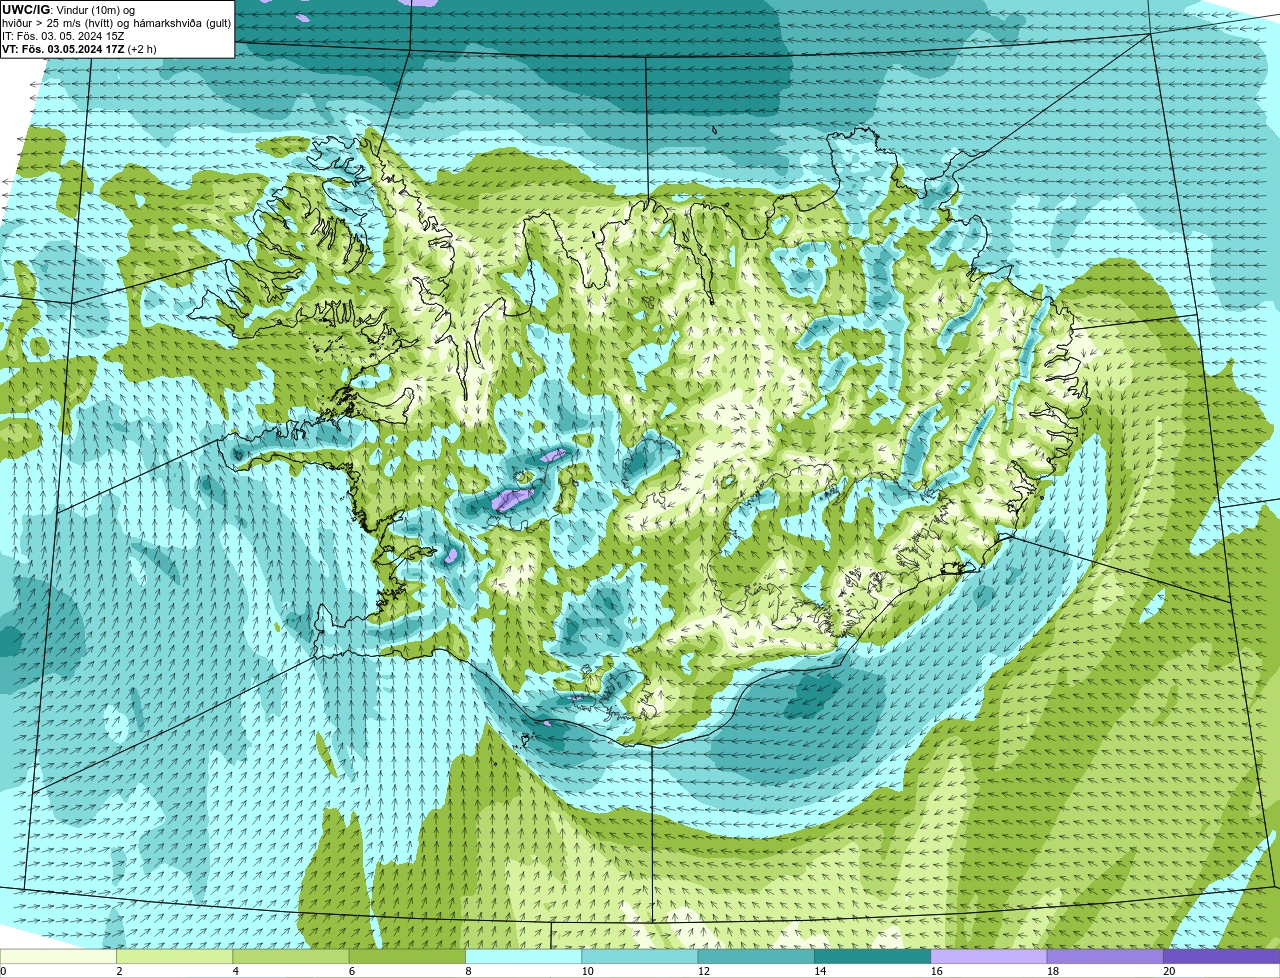
Task: Click the light yellow-green 2–4 m/s legend swatch
Action: tap(175, 957)
